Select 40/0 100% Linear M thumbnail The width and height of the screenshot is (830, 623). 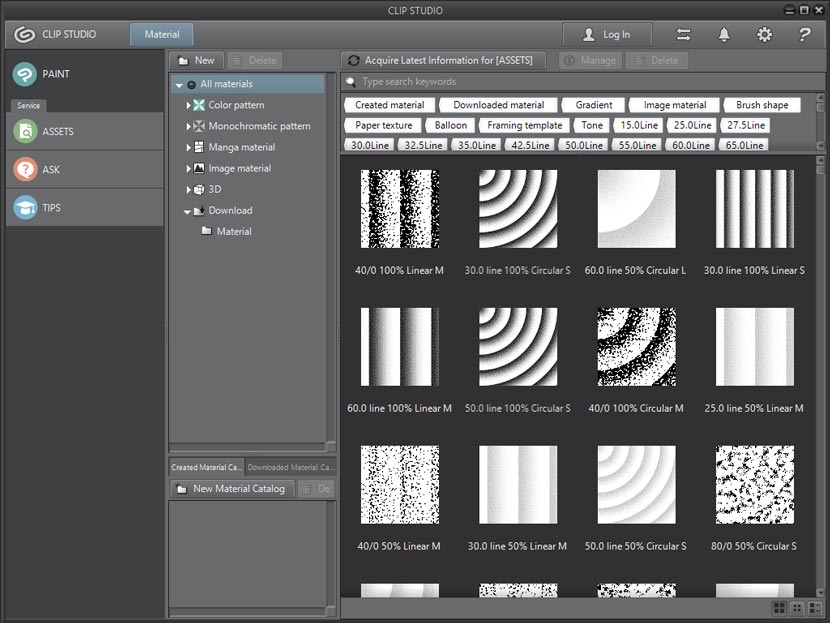(400, 209)
